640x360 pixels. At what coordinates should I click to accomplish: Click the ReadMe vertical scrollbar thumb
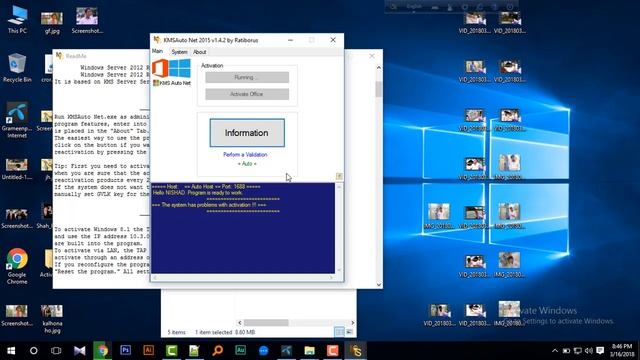coord(379,89)
